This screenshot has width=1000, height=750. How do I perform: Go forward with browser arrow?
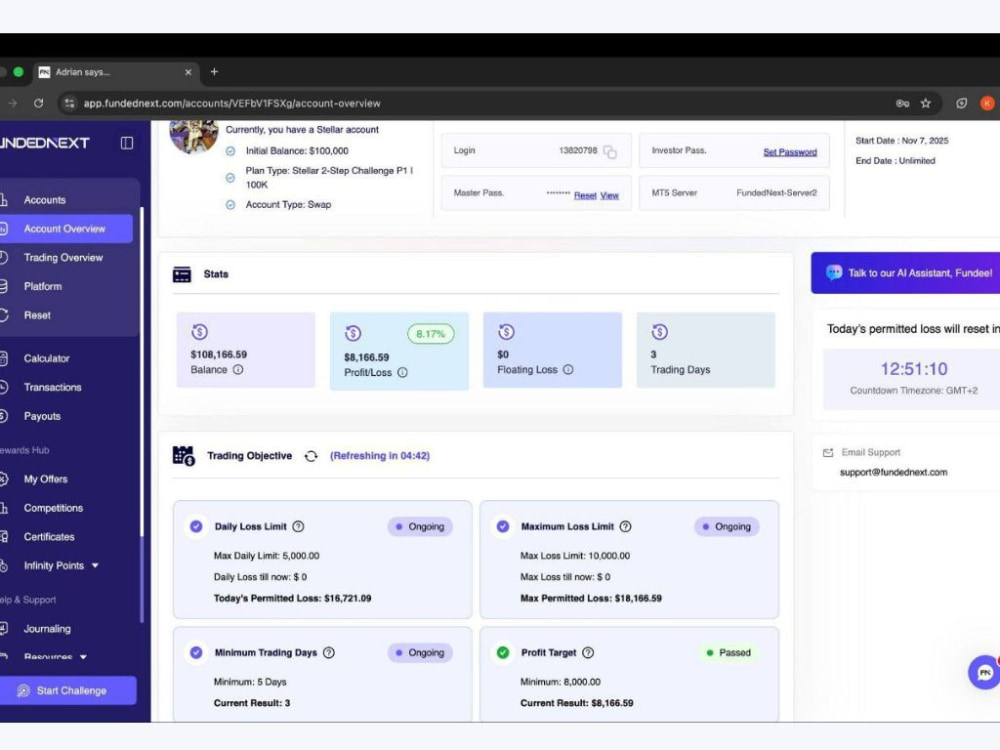[x=12, y=103]
